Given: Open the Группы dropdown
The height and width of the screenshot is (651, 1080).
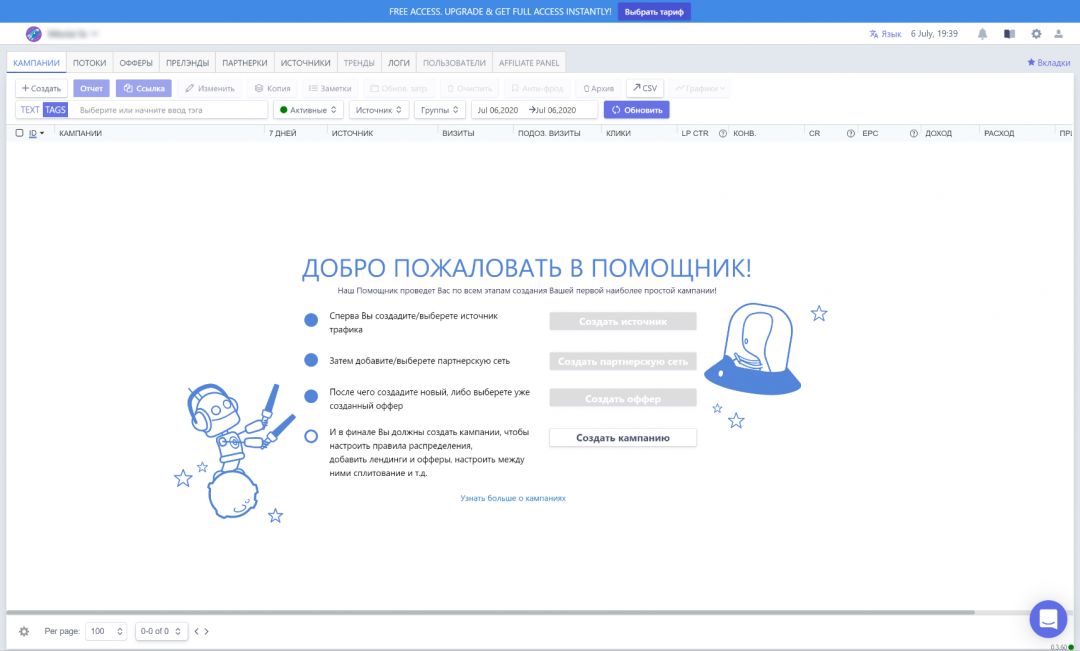Looking at the screenshot, I should tap(440, 109).
